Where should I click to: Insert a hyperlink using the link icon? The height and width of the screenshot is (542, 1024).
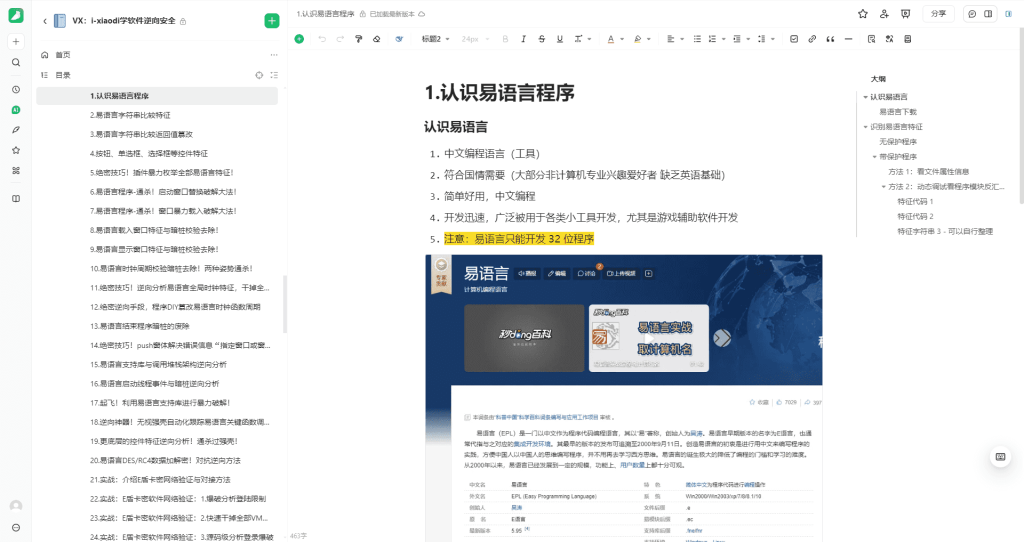coord(811,39)
